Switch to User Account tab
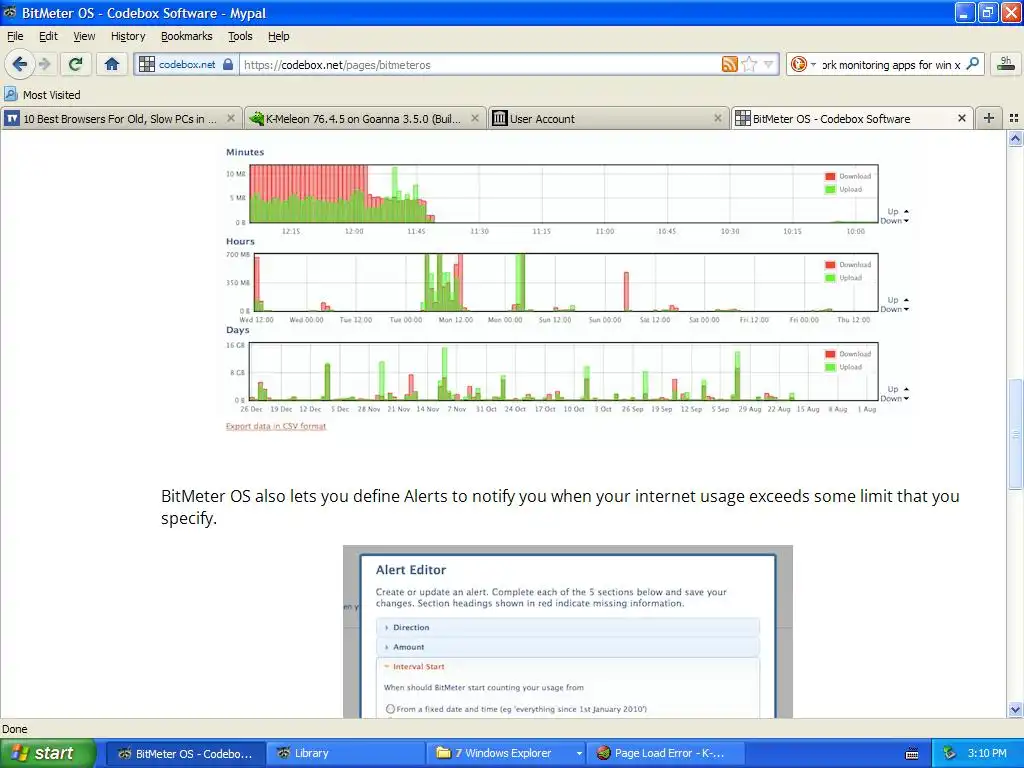1024x768 pixels. [609, 118]
